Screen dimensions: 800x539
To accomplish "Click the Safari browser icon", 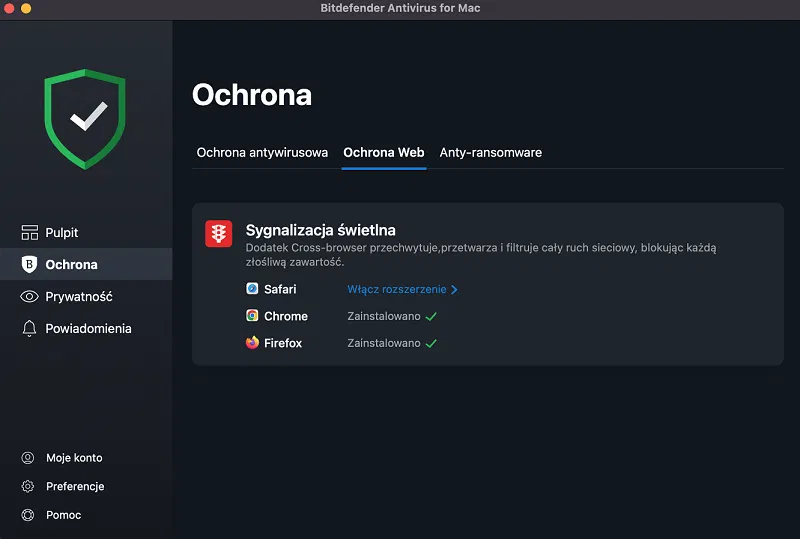I will point(252,289).
